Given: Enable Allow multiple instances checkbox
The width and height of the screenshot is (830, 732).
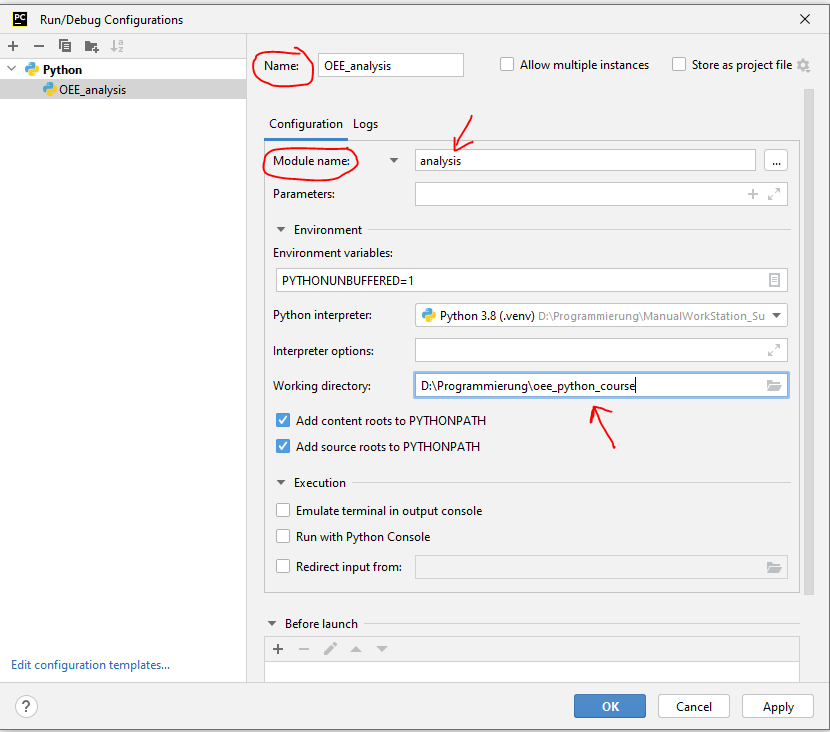Looking at the screenshot, I should [508, 65].
